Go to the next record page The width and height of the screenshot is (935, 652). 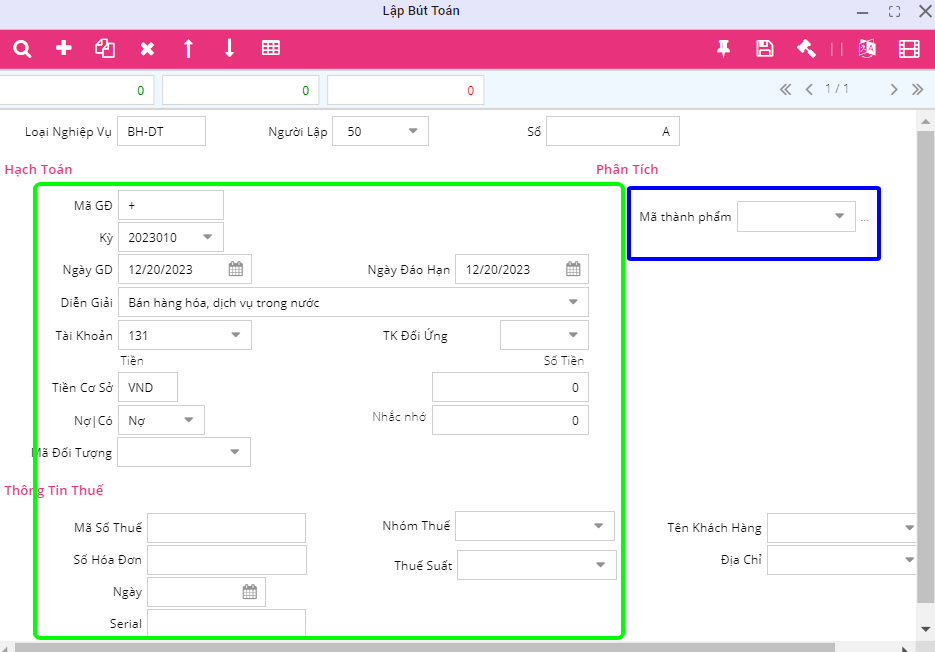pyautogui.click(x=894, y=89)
